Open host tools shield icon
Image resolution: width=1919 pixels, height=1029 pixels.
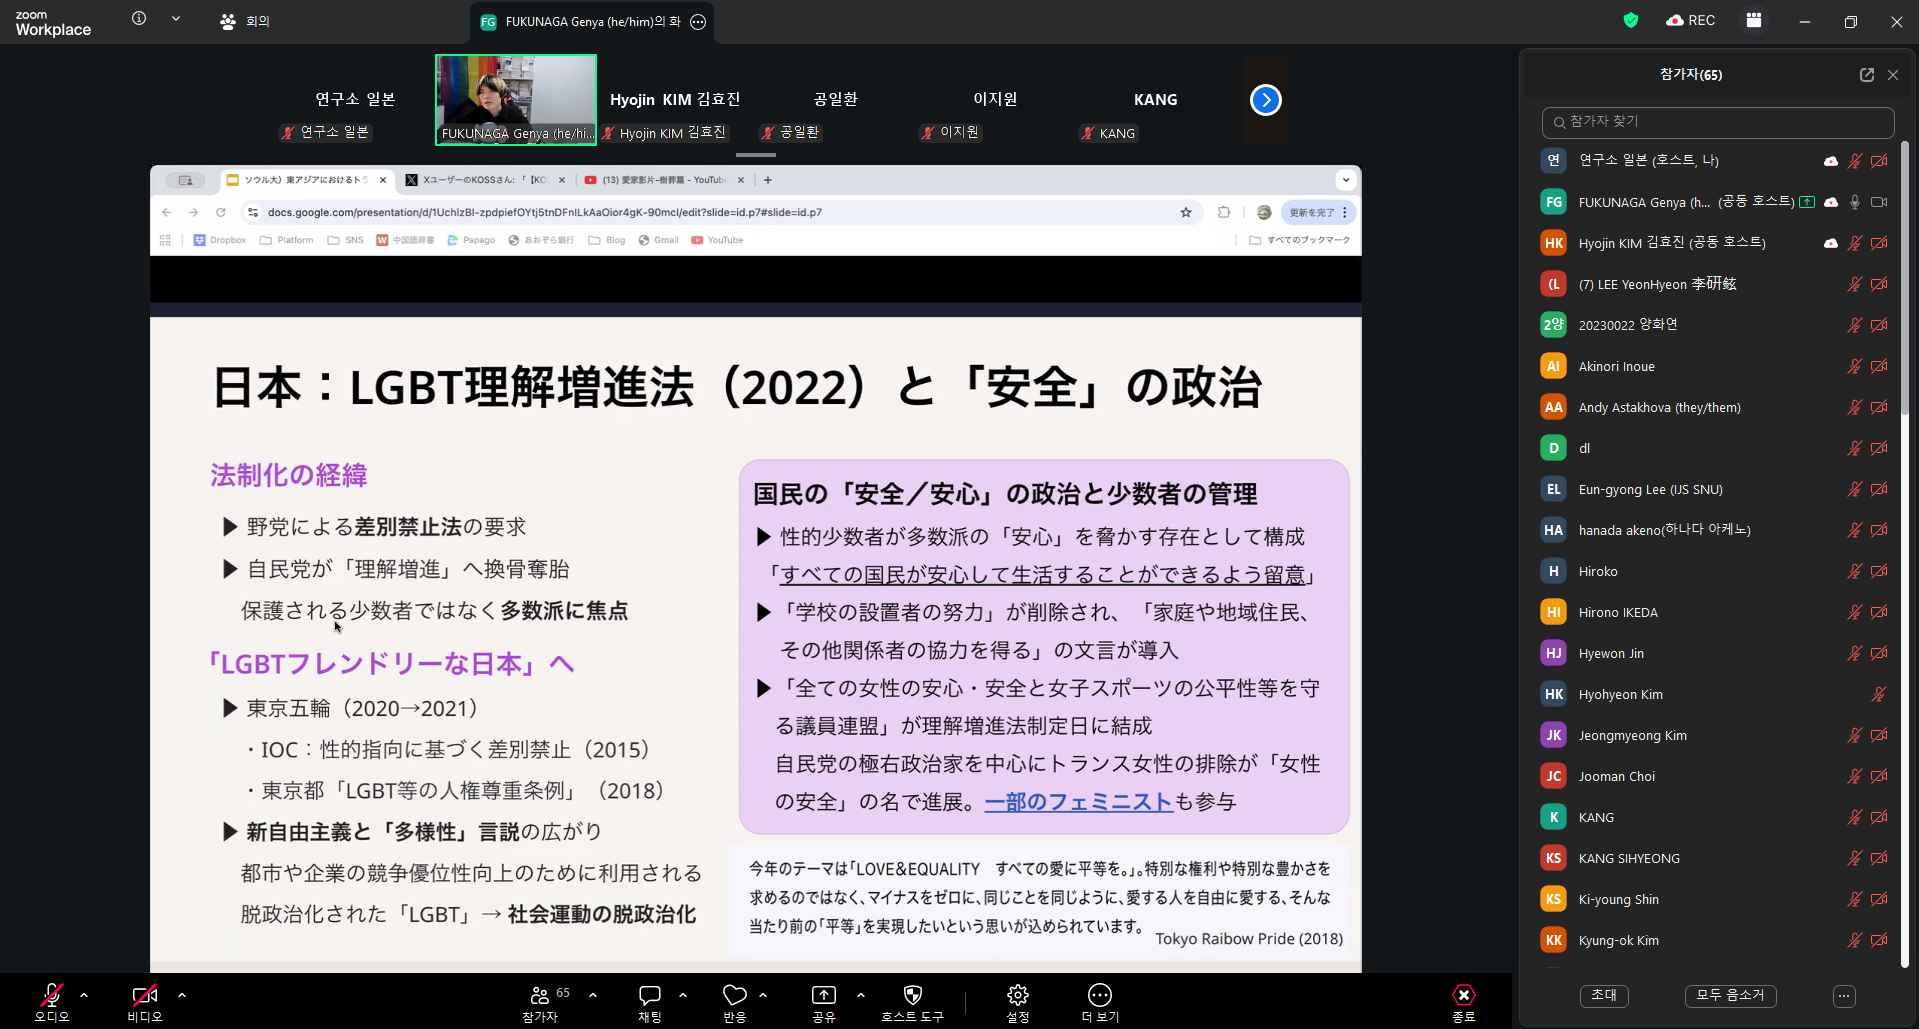tap(912, 995)
